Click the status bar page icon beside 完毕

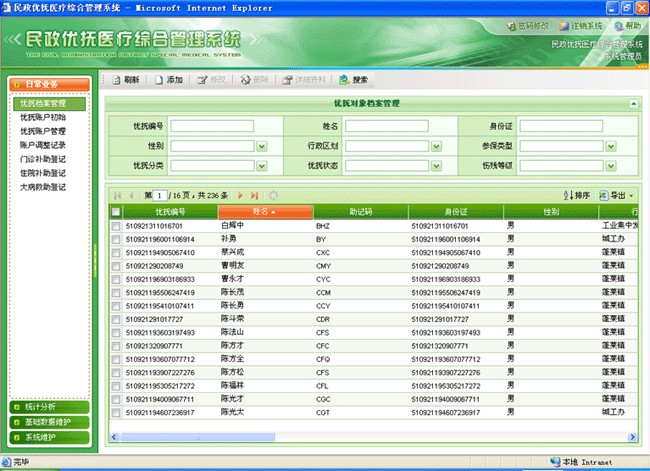(x=7, y=462)
